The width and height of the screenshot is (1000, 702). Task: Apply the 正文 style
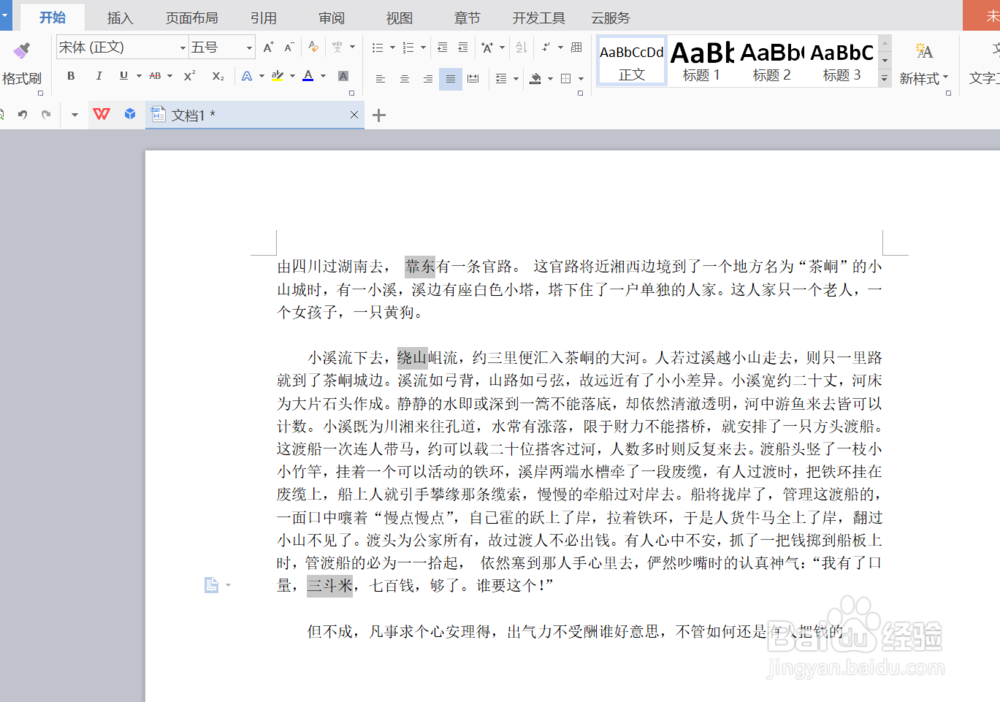click(631, 60)
